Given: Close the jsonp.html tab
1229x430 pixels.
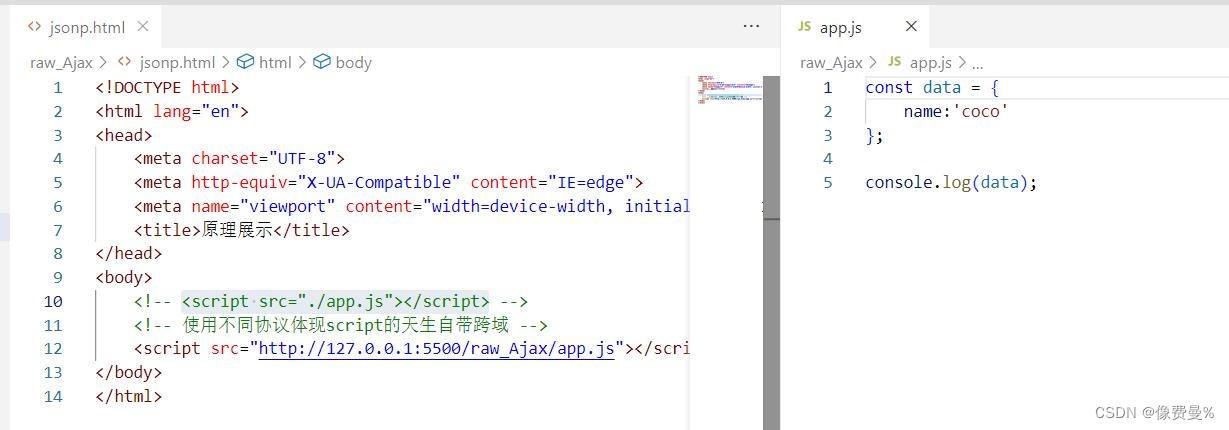Looking at the screenshot, I should (x=142, y=26).
